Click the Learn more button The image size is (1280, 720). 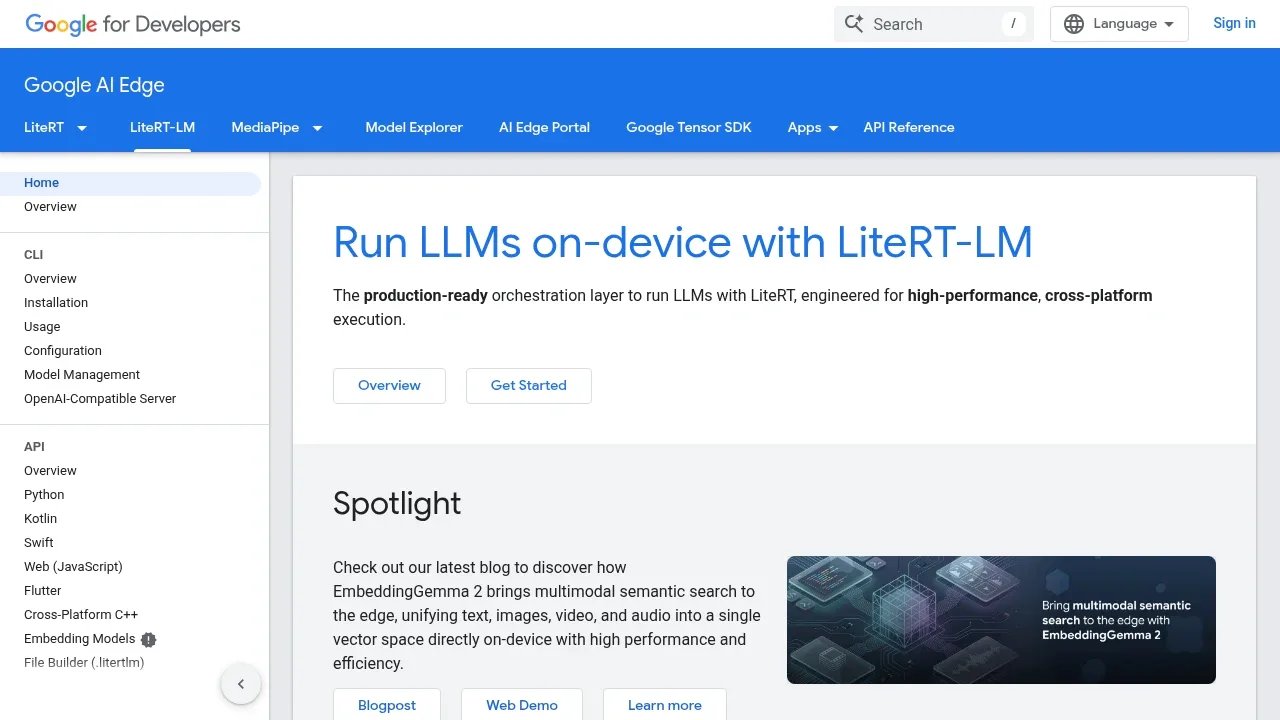coord(665,704)
